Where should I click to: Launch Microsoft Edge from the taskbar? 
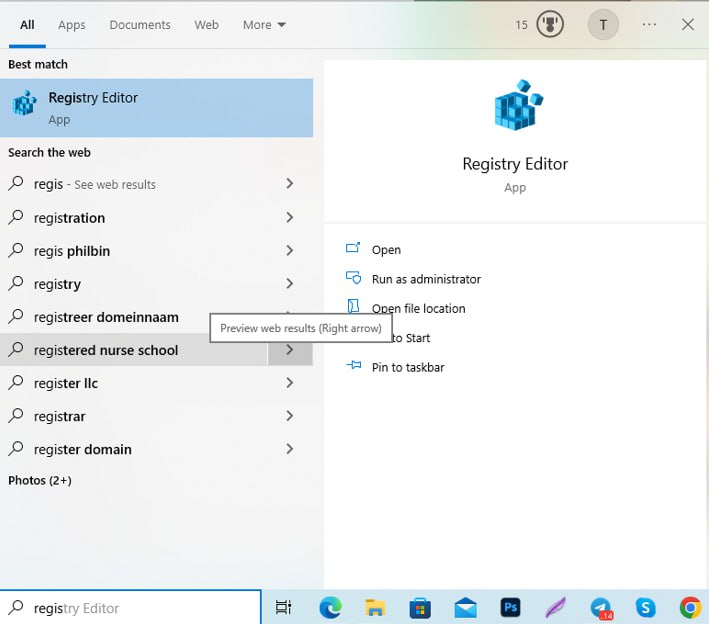pos(330,607)
